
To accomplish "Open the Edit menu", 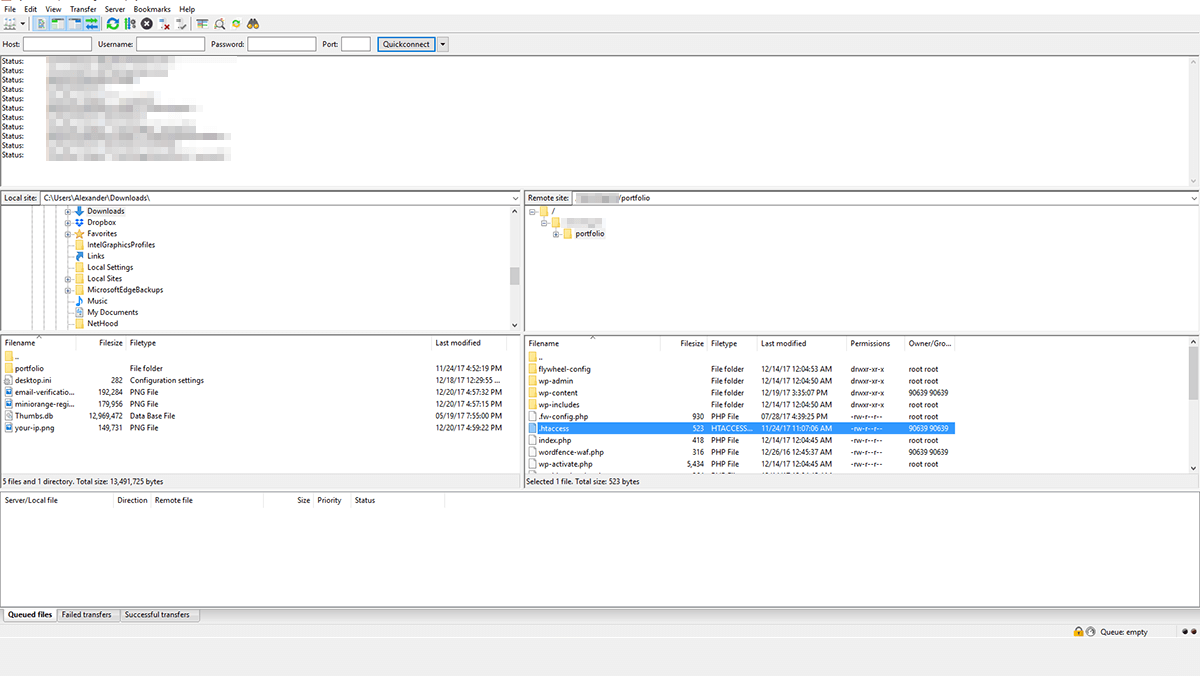I will (x=31, y=8).
